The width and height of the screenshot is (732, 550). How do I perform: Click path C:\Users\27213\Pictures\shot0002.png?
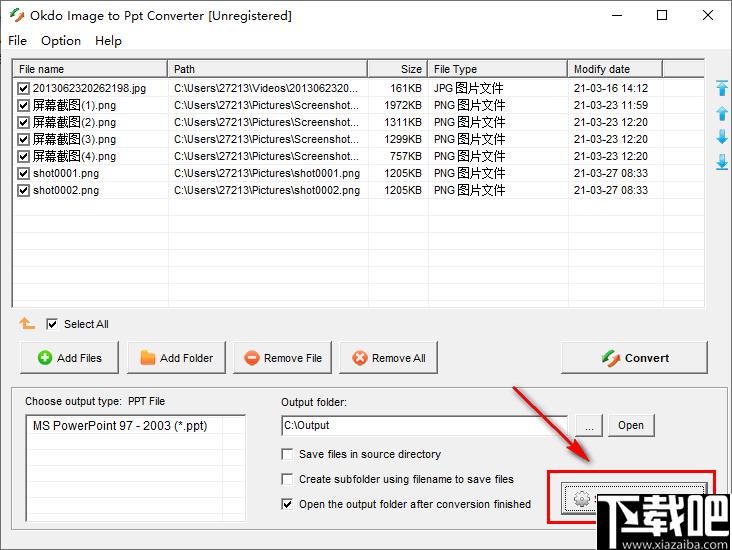pyautogui.click(x=267, y=190)
